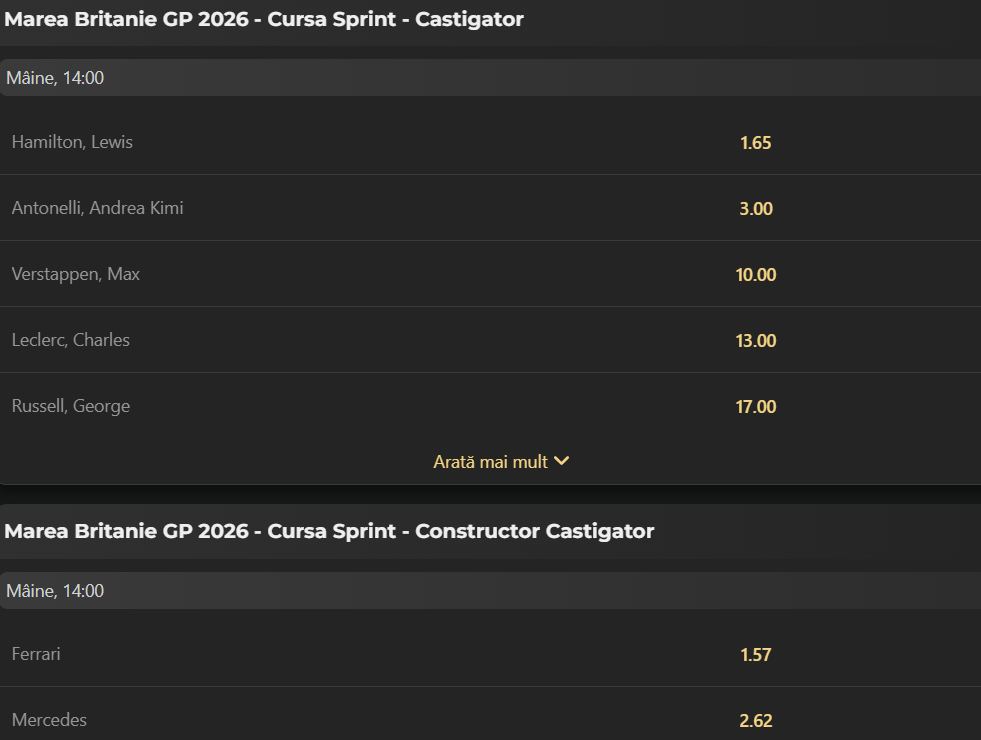The width and height of the screenshot is (981, 740).
Task: Select Mercedes constructor odds 2.62
Action: [x=756, y=721]
